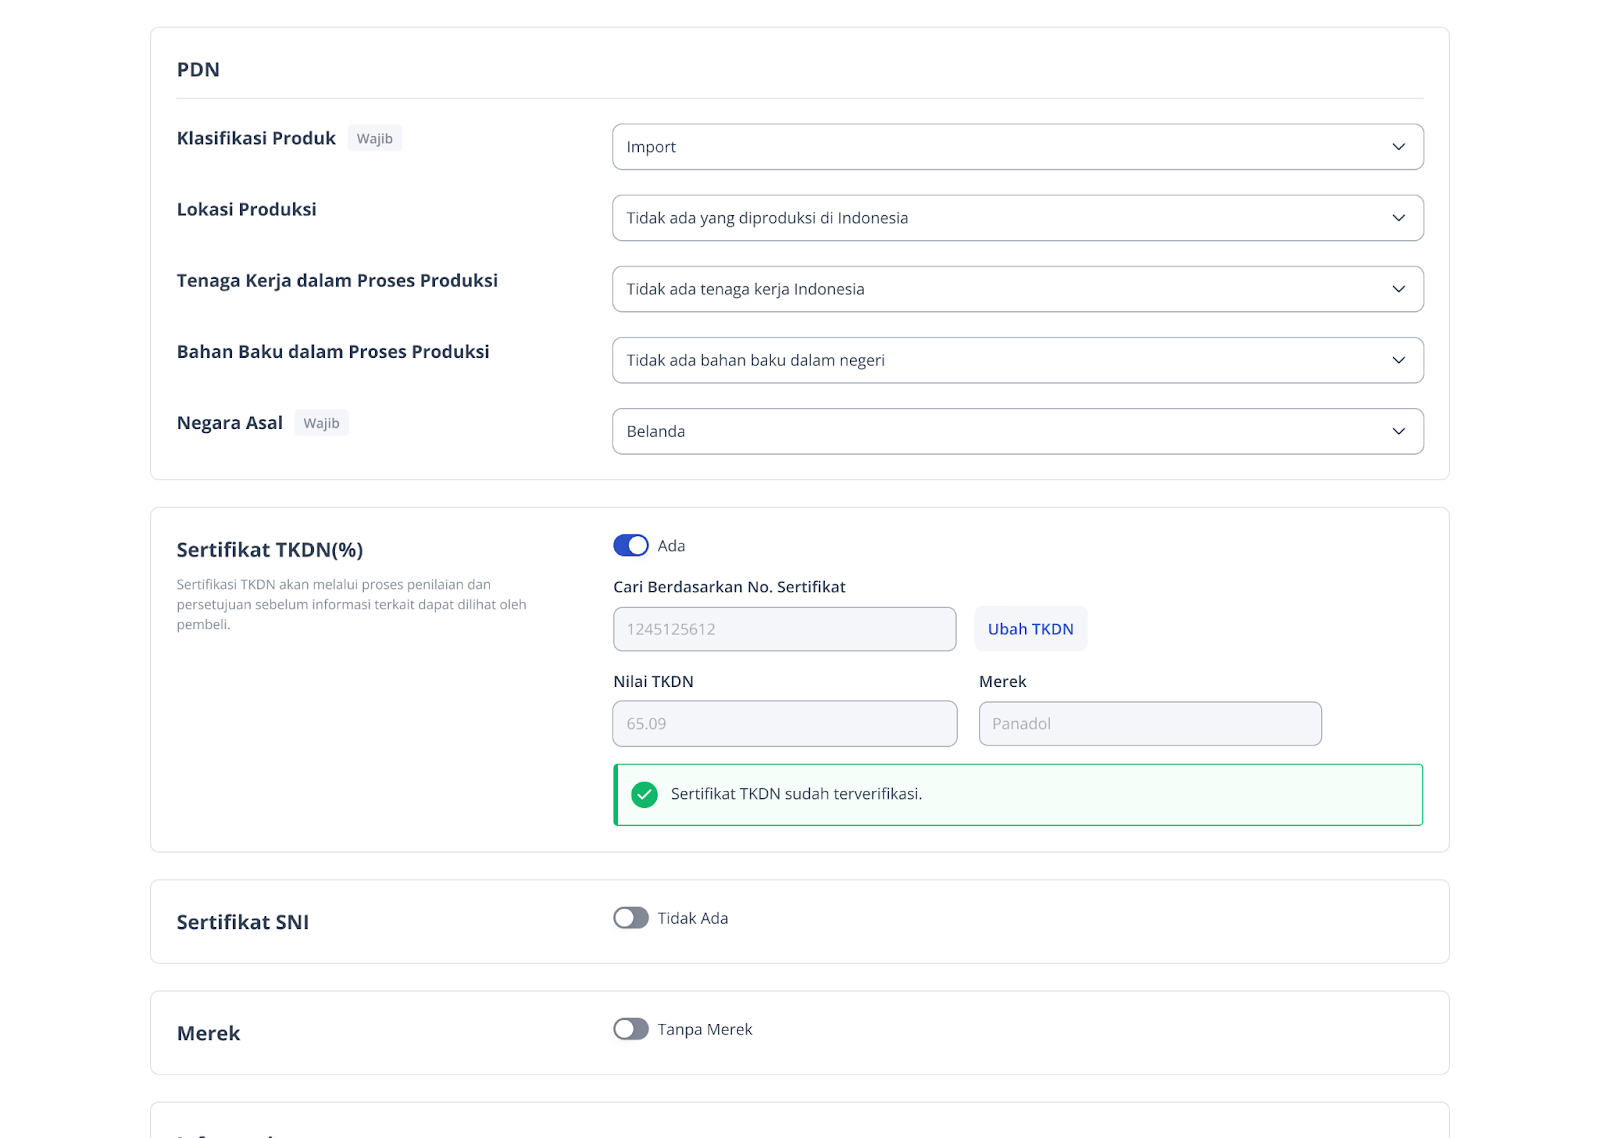
Task: Toggle the Tanpa Merek switch
Action: coord(631,1029)
